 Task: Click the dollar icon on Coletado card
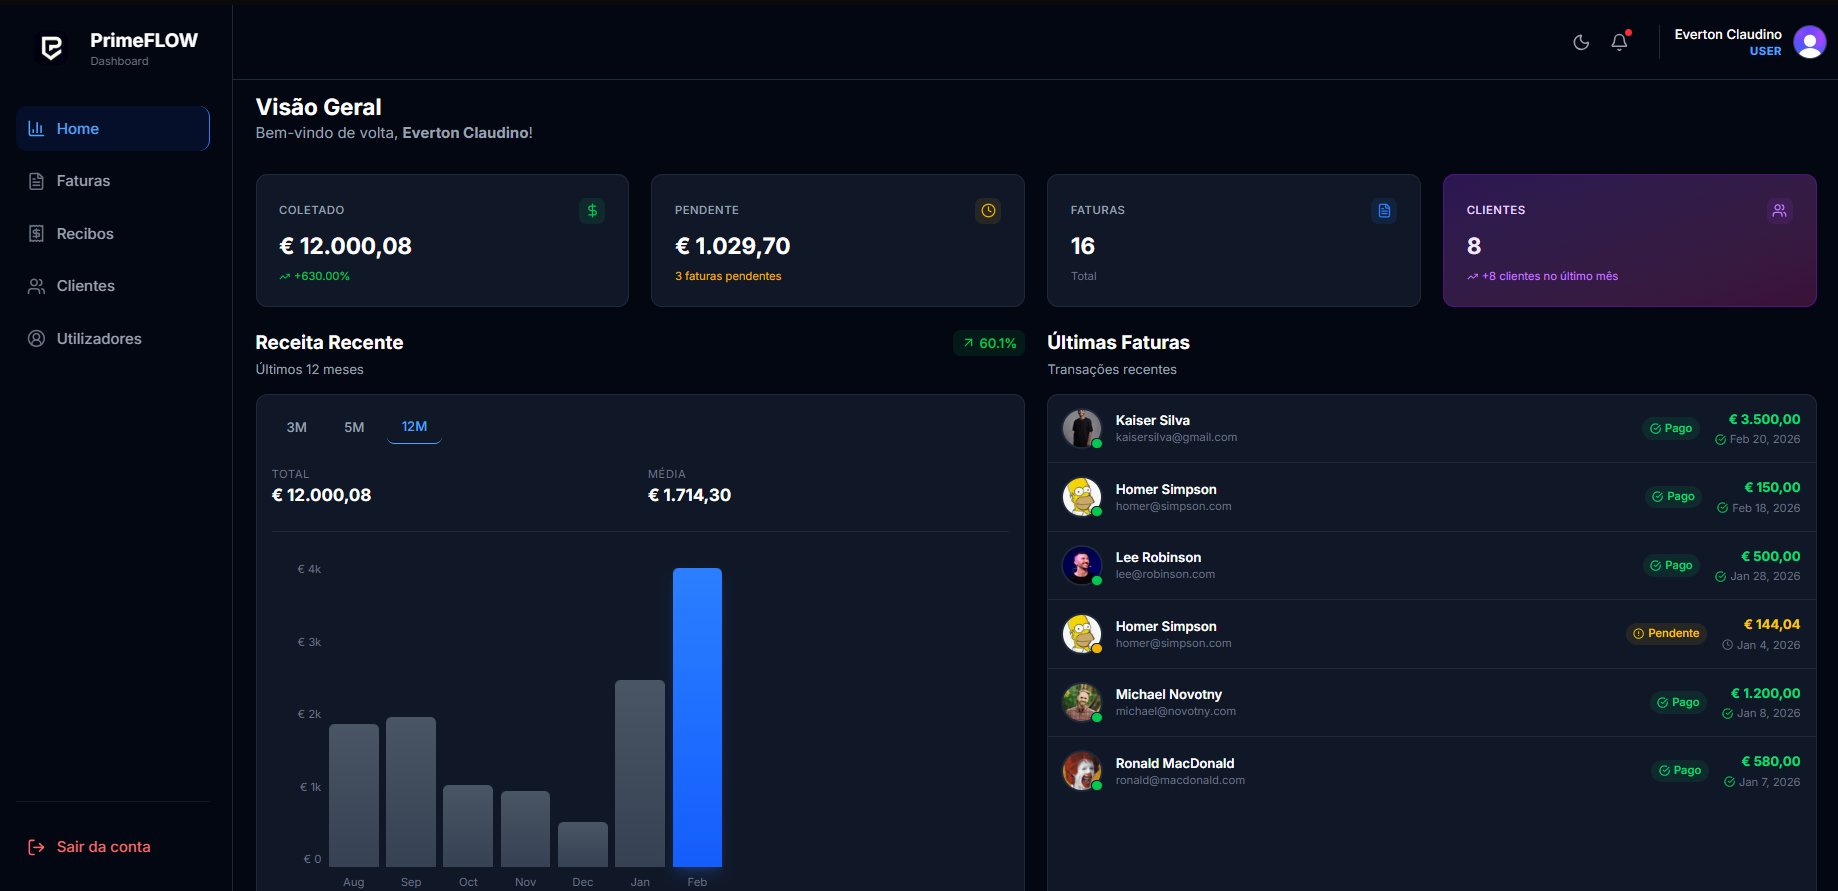coord(592,211)
